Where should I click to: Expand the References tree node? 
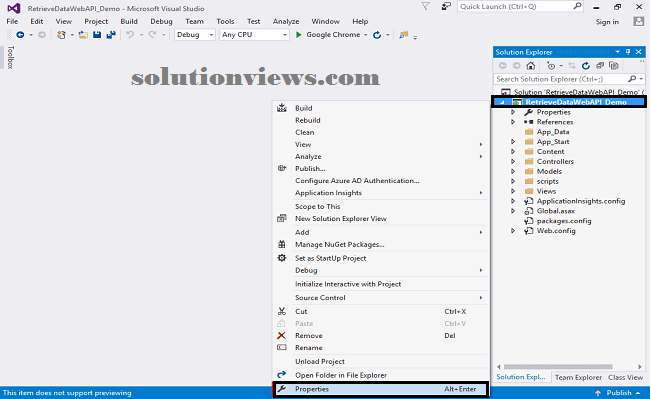513,122
